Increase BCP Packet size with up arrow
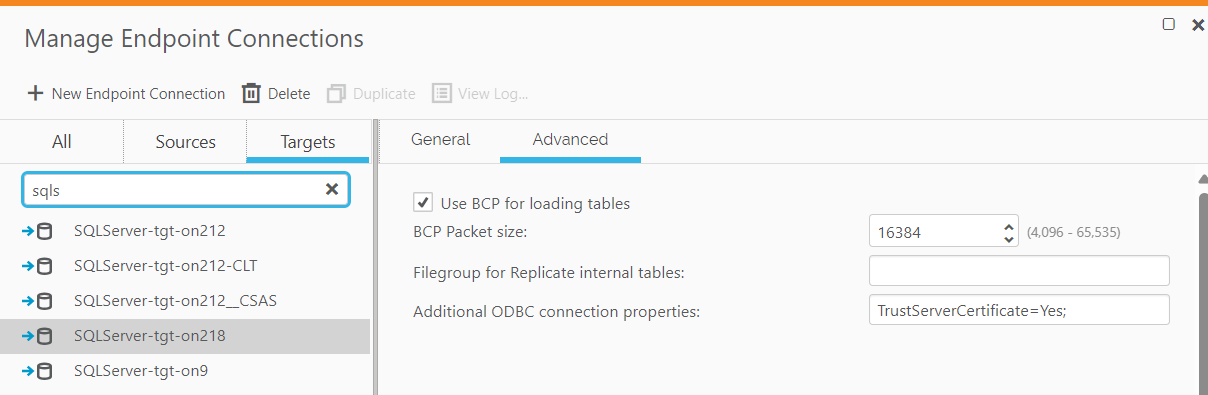 point(1008,225)
